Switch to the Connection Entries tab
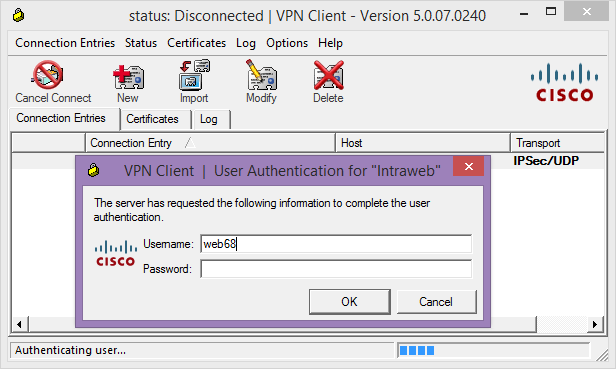616x369 pixels. coord(64,118)
